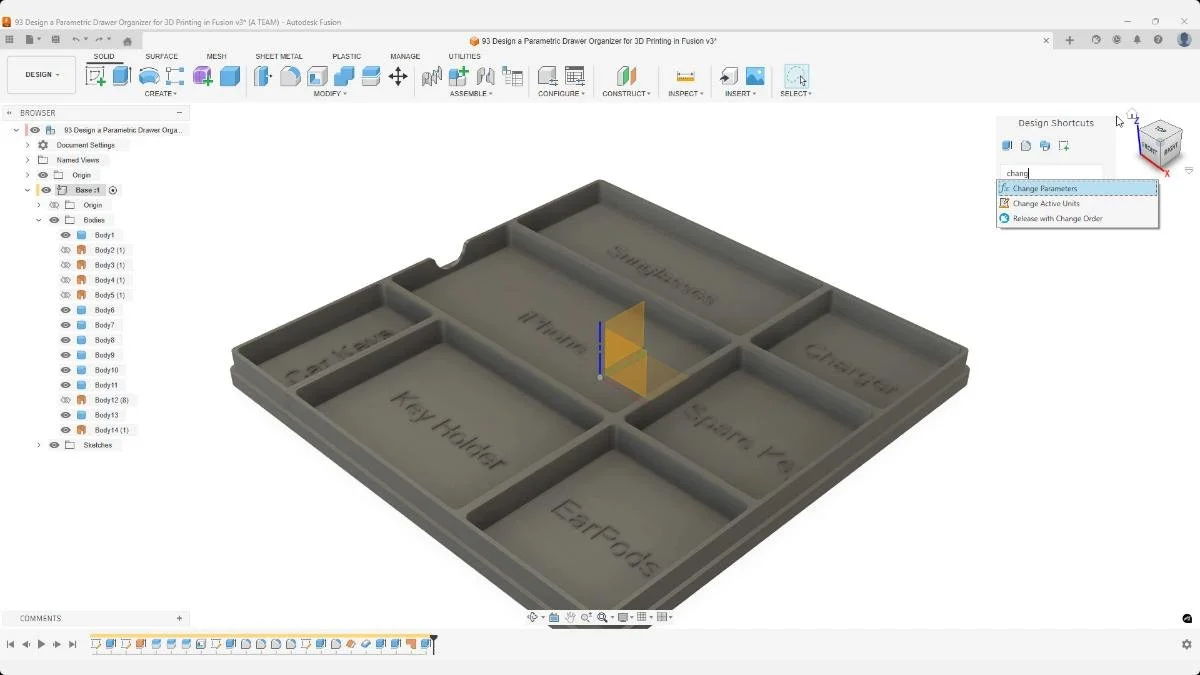Choose Change Parameters from shortcut results

click(x=1077, y=188)
